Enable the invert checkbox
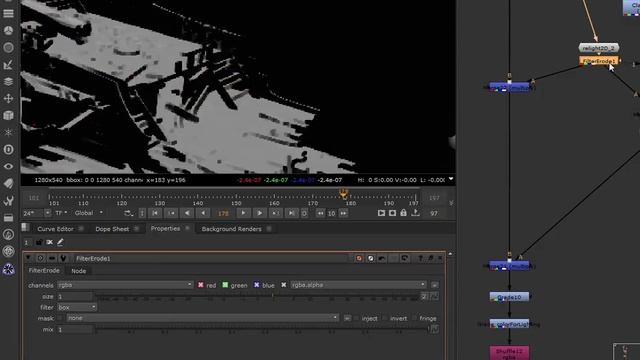640x360 pixels. click(384, 318)
